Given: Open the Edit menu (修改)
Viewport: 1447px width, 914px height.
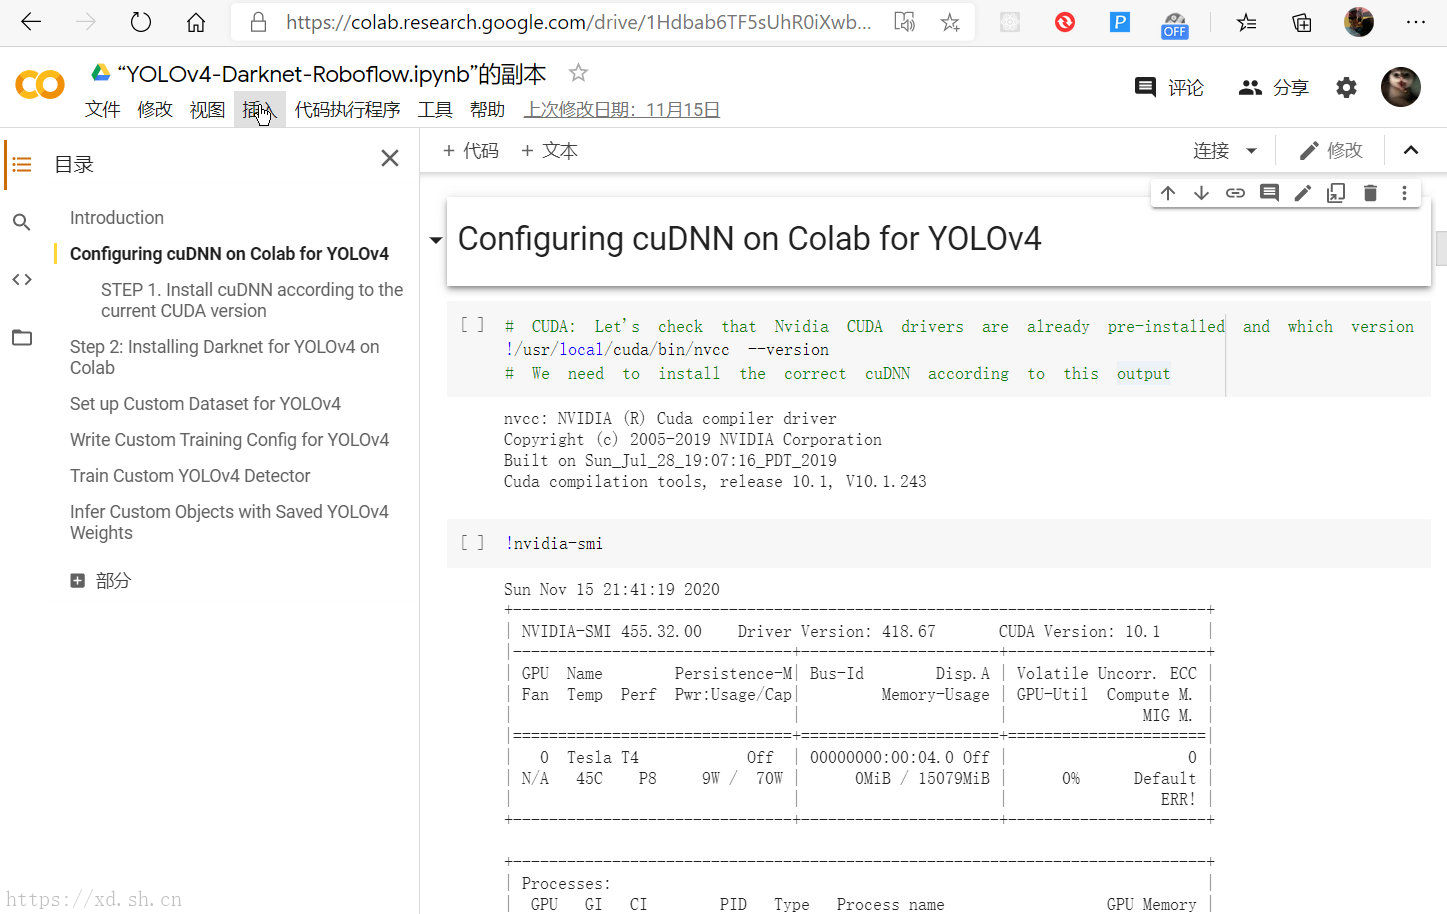Looking at the screenshot, I should [155, 110].
